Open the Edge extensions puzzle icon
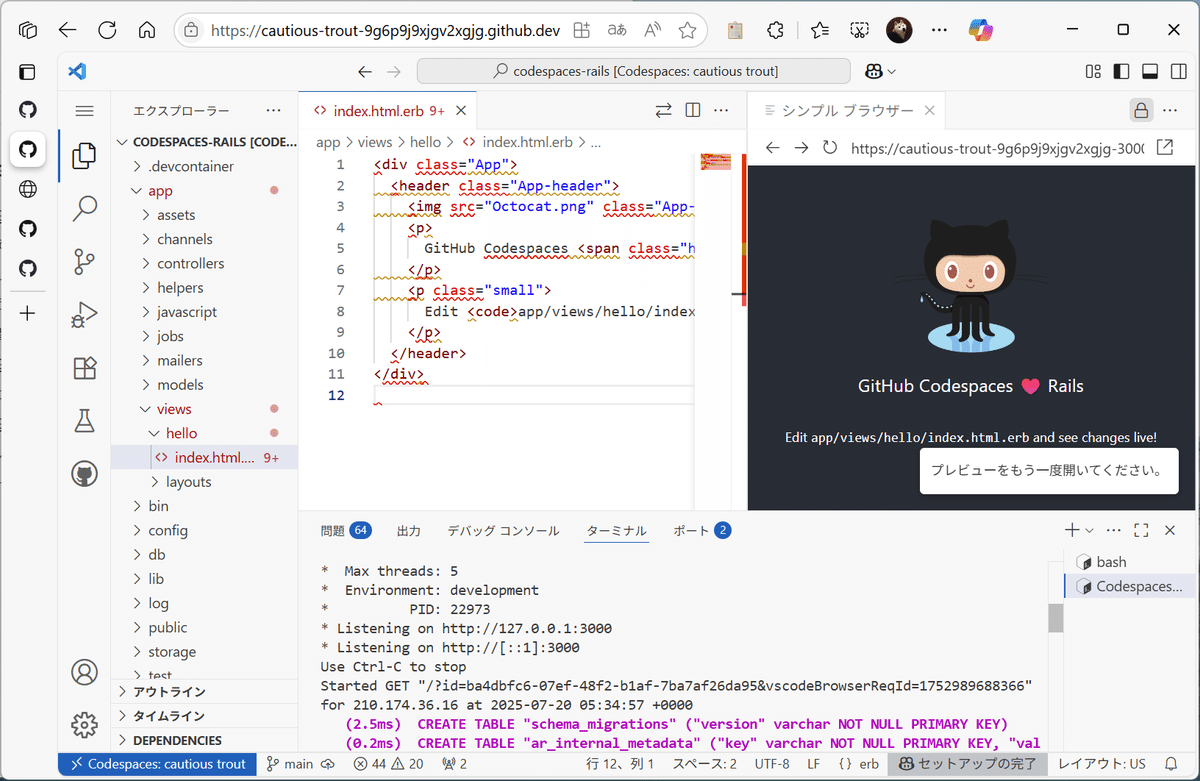The height and width of the screenshot is (781, 1200). (774, 30)
